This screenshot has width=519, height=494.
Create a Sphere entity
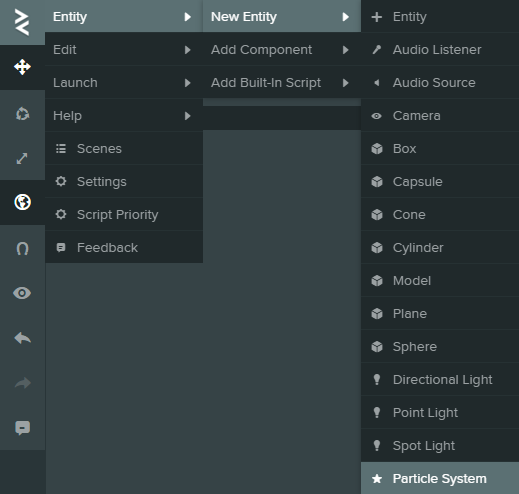(440, 346)
